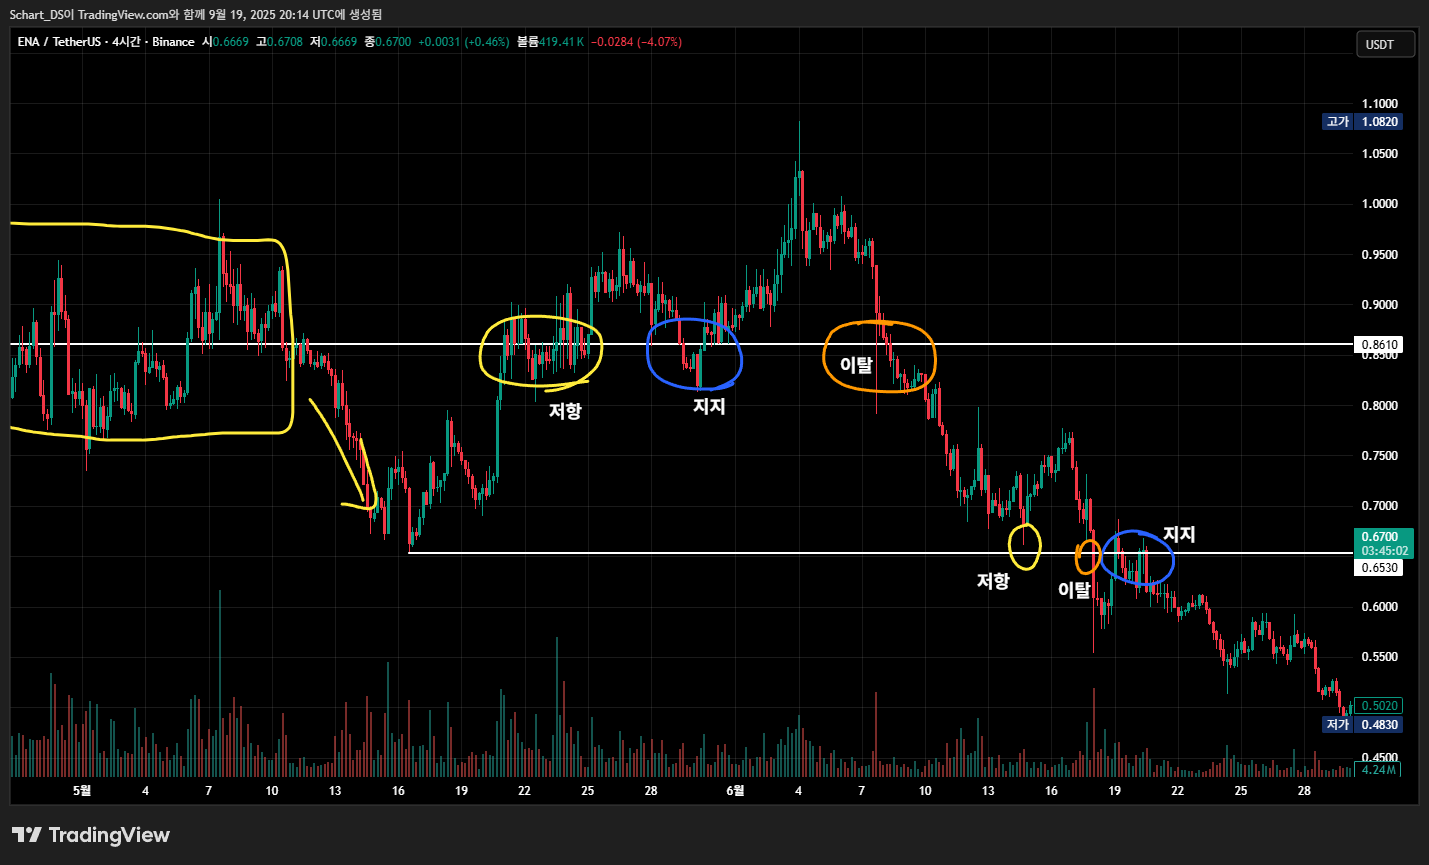Viewport: 1429px width, 865px height.
Task: Click the 0.5020 price tag
Action: 1379,706
